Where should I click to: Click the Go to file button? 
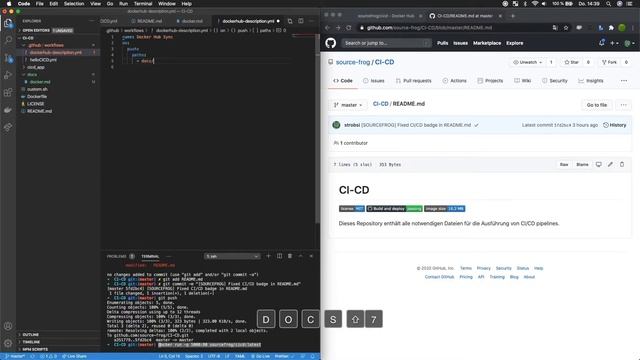[x=597, y=105]
